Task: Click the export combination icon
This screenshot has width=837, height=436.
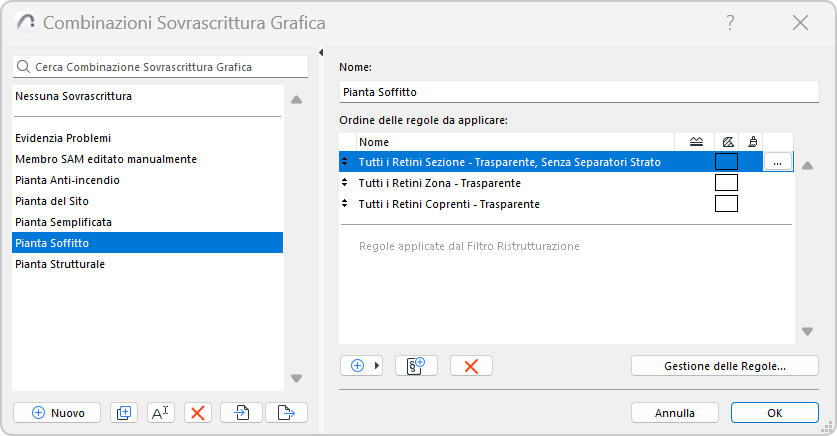Action: [x=286, y=412]
